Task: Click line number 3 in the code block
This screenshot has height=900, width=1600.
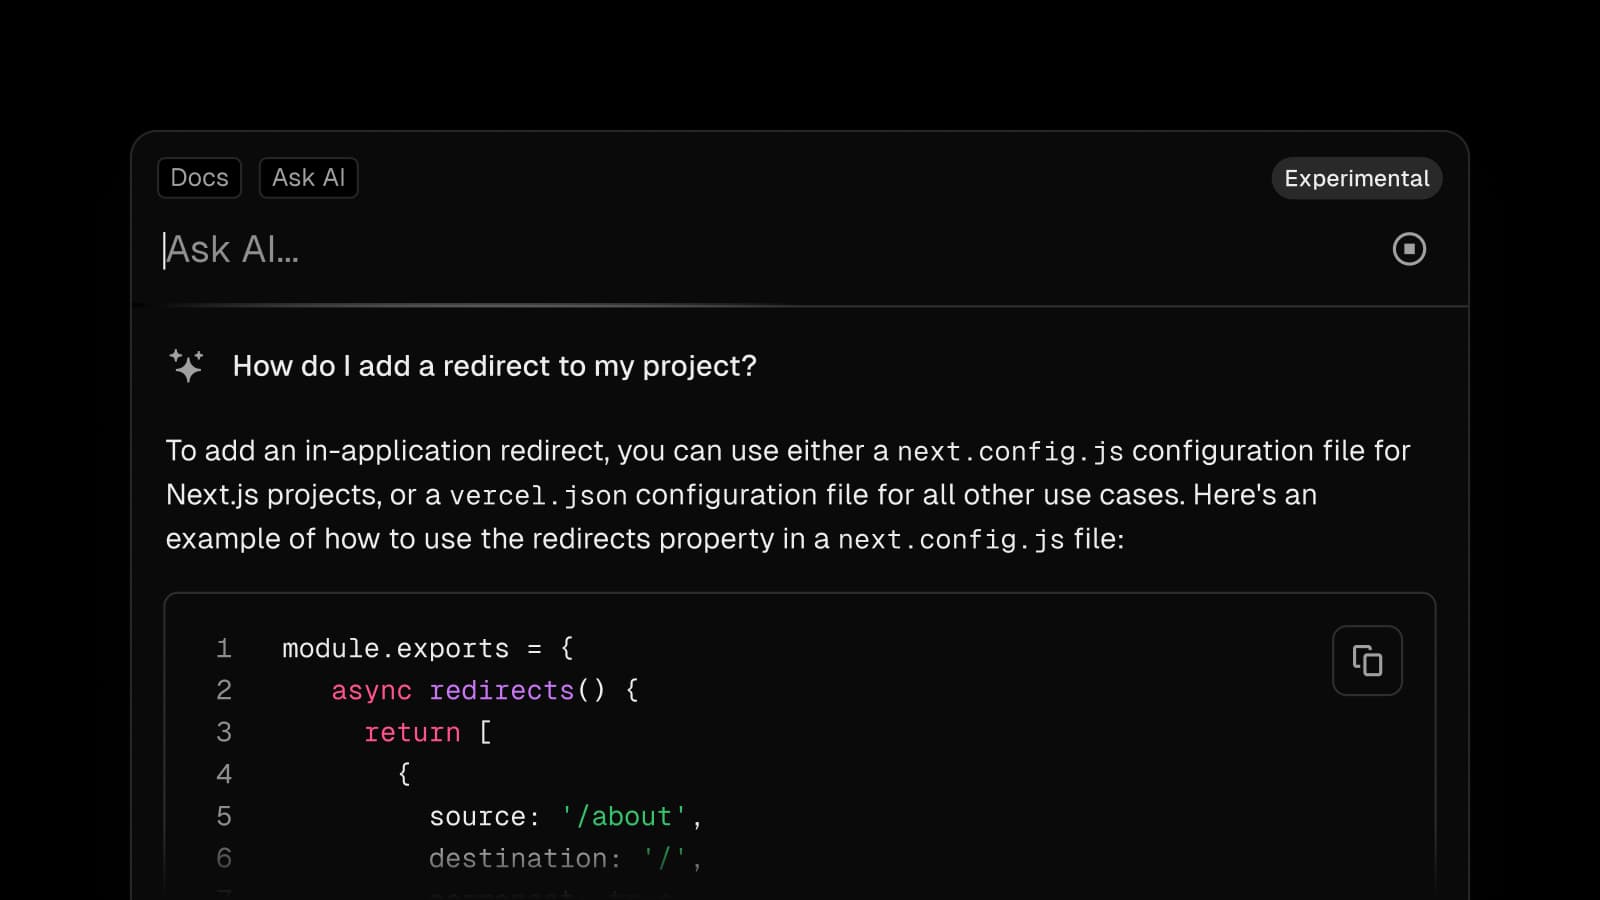Action: [224, 733]
